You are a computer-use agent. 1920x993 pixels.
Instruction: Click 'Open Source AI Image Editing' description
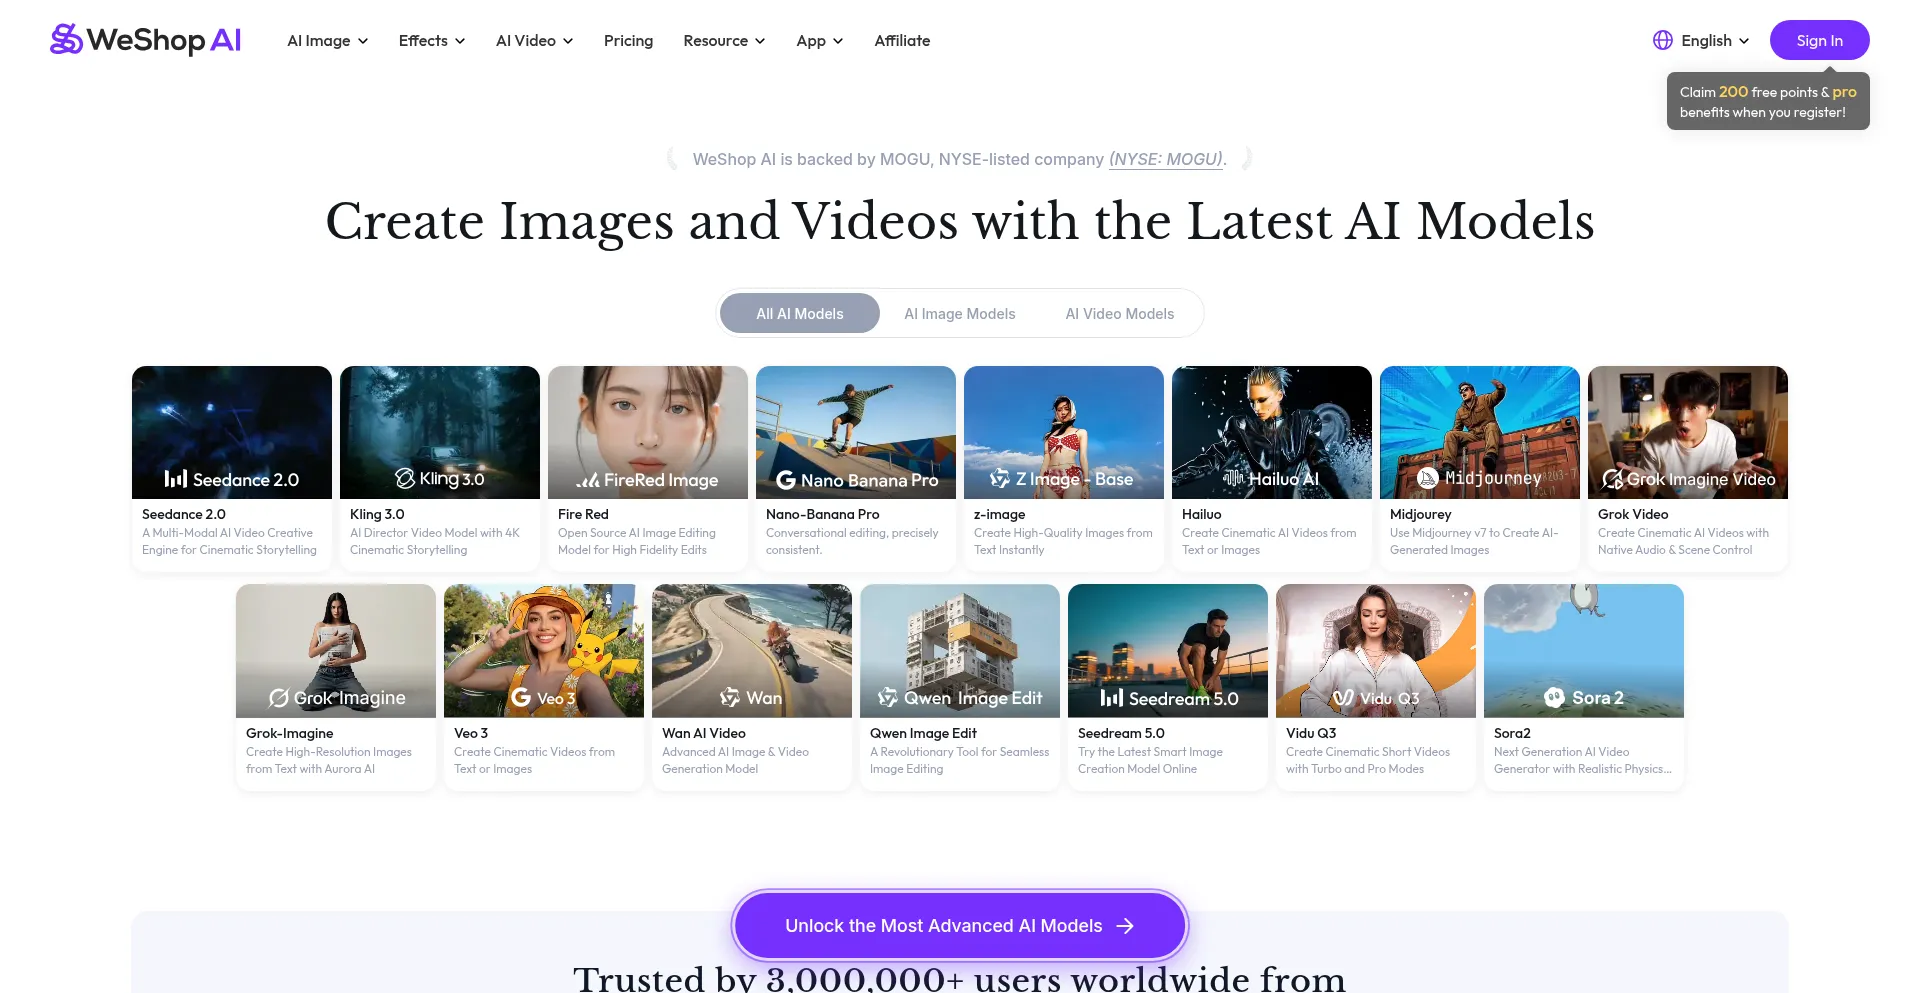[x=637, y=541]
